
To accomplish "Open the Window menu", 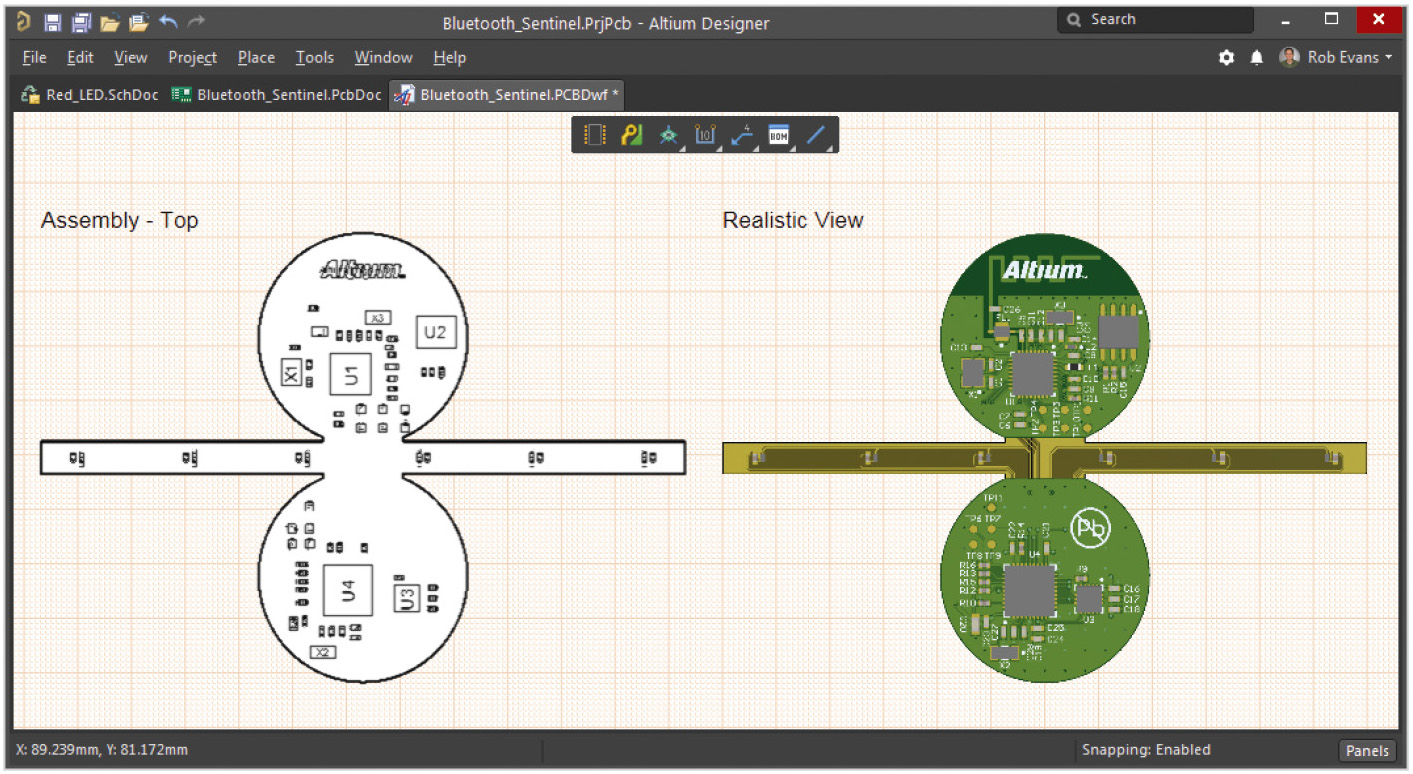I will tap(383, 58).
